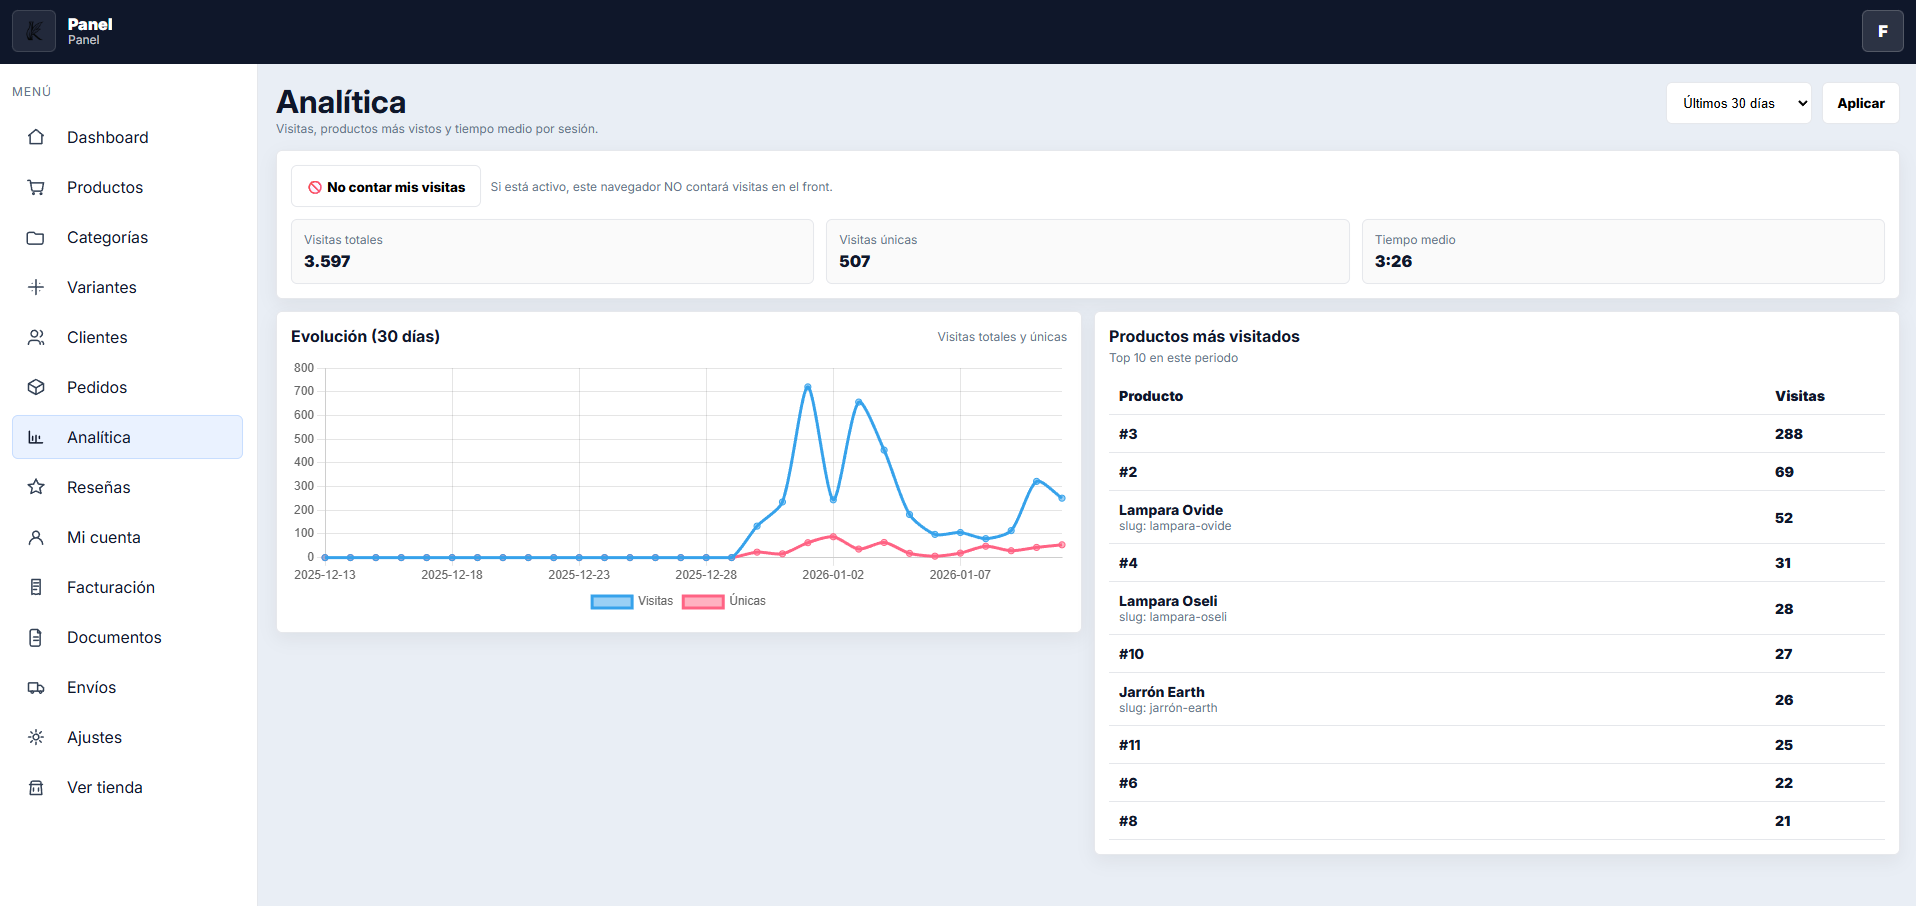Open the user menu with F avatar
Screen dimensions: 1916x906
pyautogui.click(x=1882, y=31)
